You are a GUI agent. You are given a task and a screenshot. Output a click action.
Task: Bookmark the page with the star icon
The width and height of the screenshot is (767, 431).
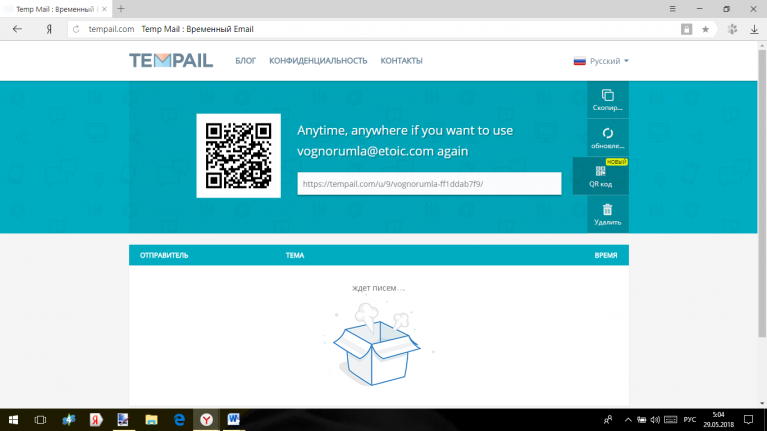pos(705,29)
